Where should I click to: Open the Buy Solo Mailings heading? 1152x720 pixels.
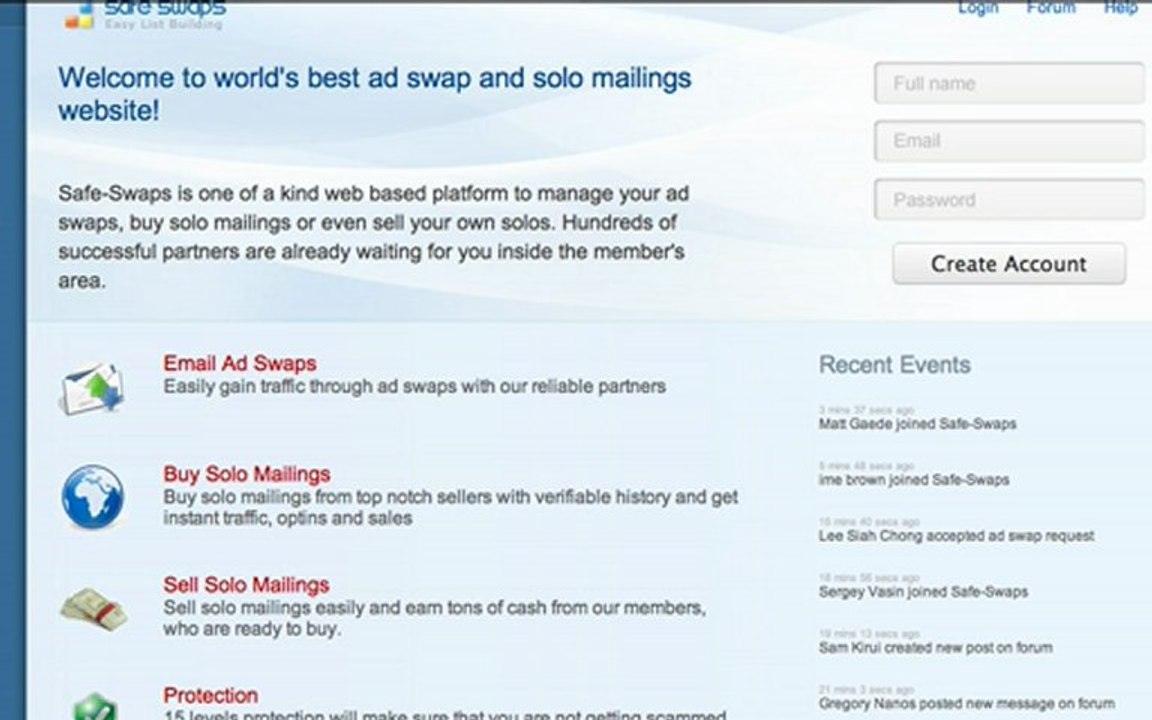click(x=247, y=474)
